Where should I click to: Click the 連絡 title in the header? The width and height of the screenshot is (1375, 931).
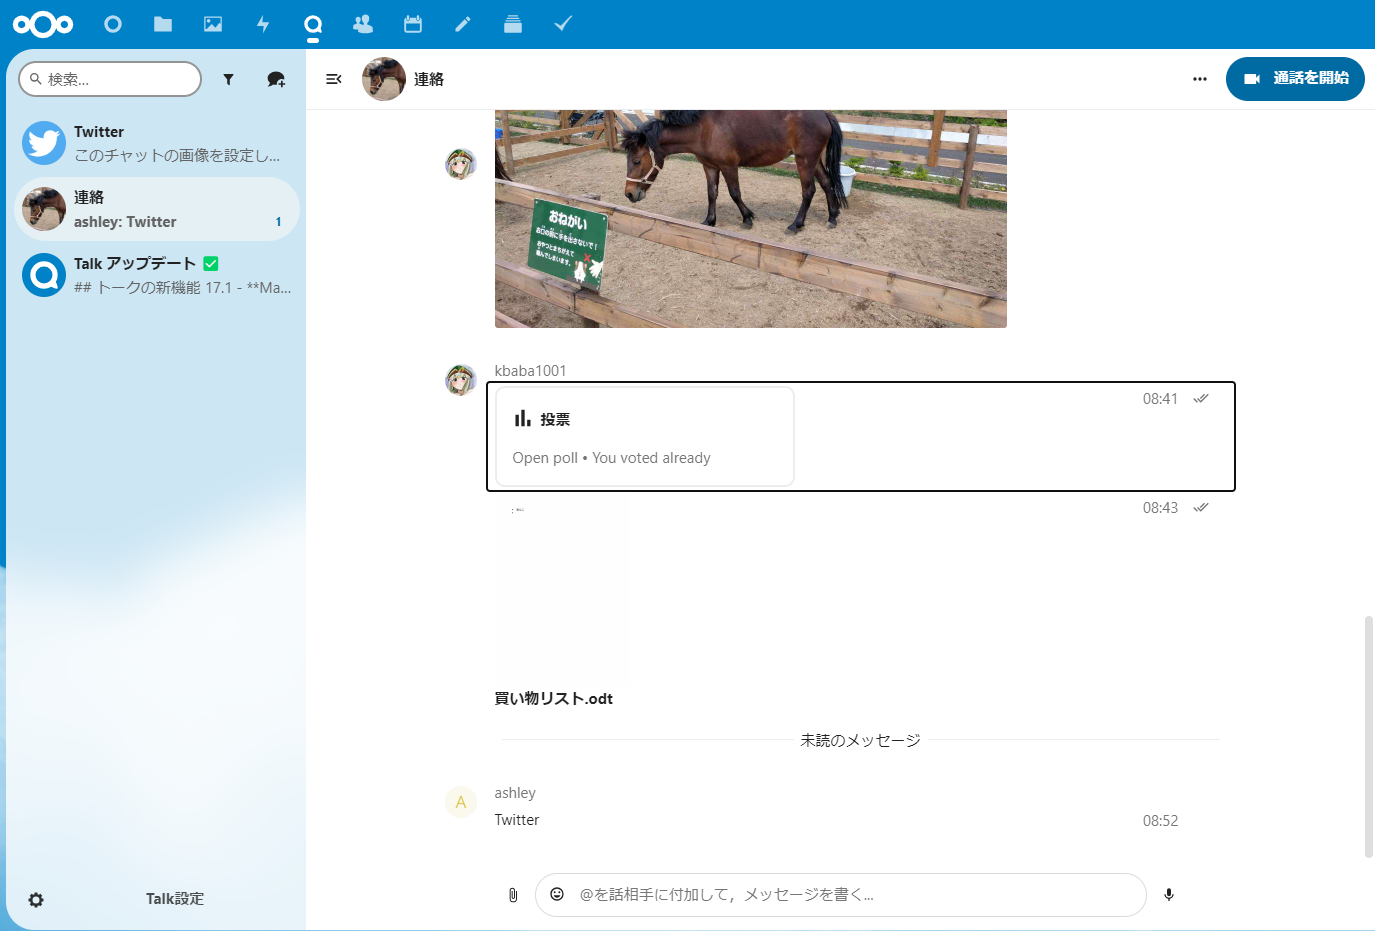pos(429,79)
